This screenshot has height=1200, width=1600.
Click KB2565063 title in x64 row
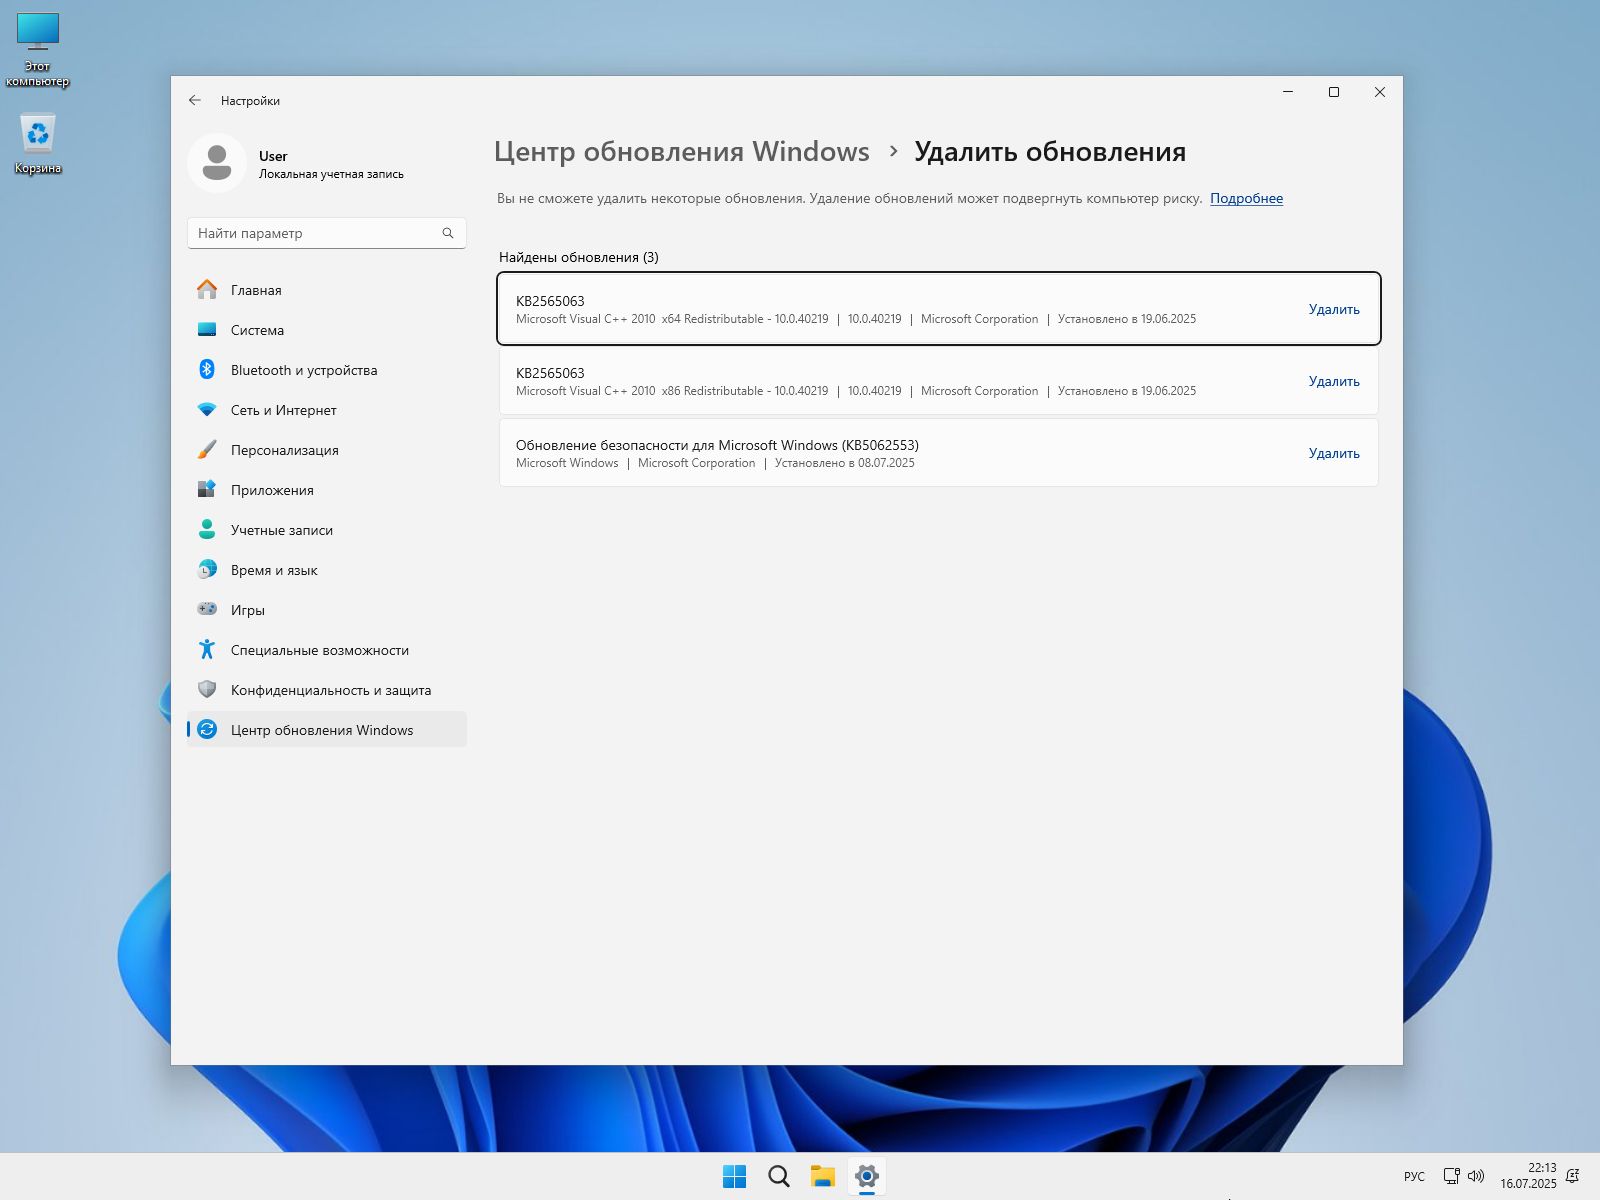(x=550, y=301)
